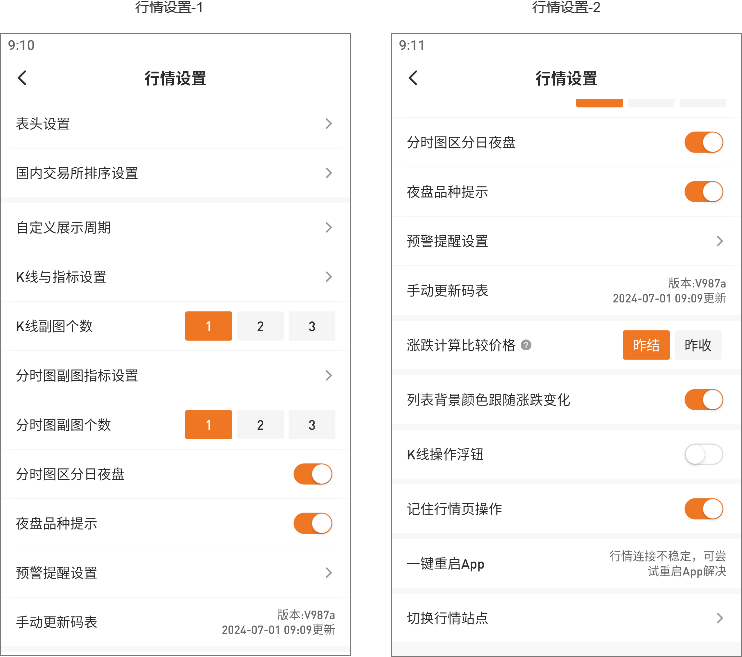Click the help icon beside 涨跌计算比较价格

tap(526, 346)
